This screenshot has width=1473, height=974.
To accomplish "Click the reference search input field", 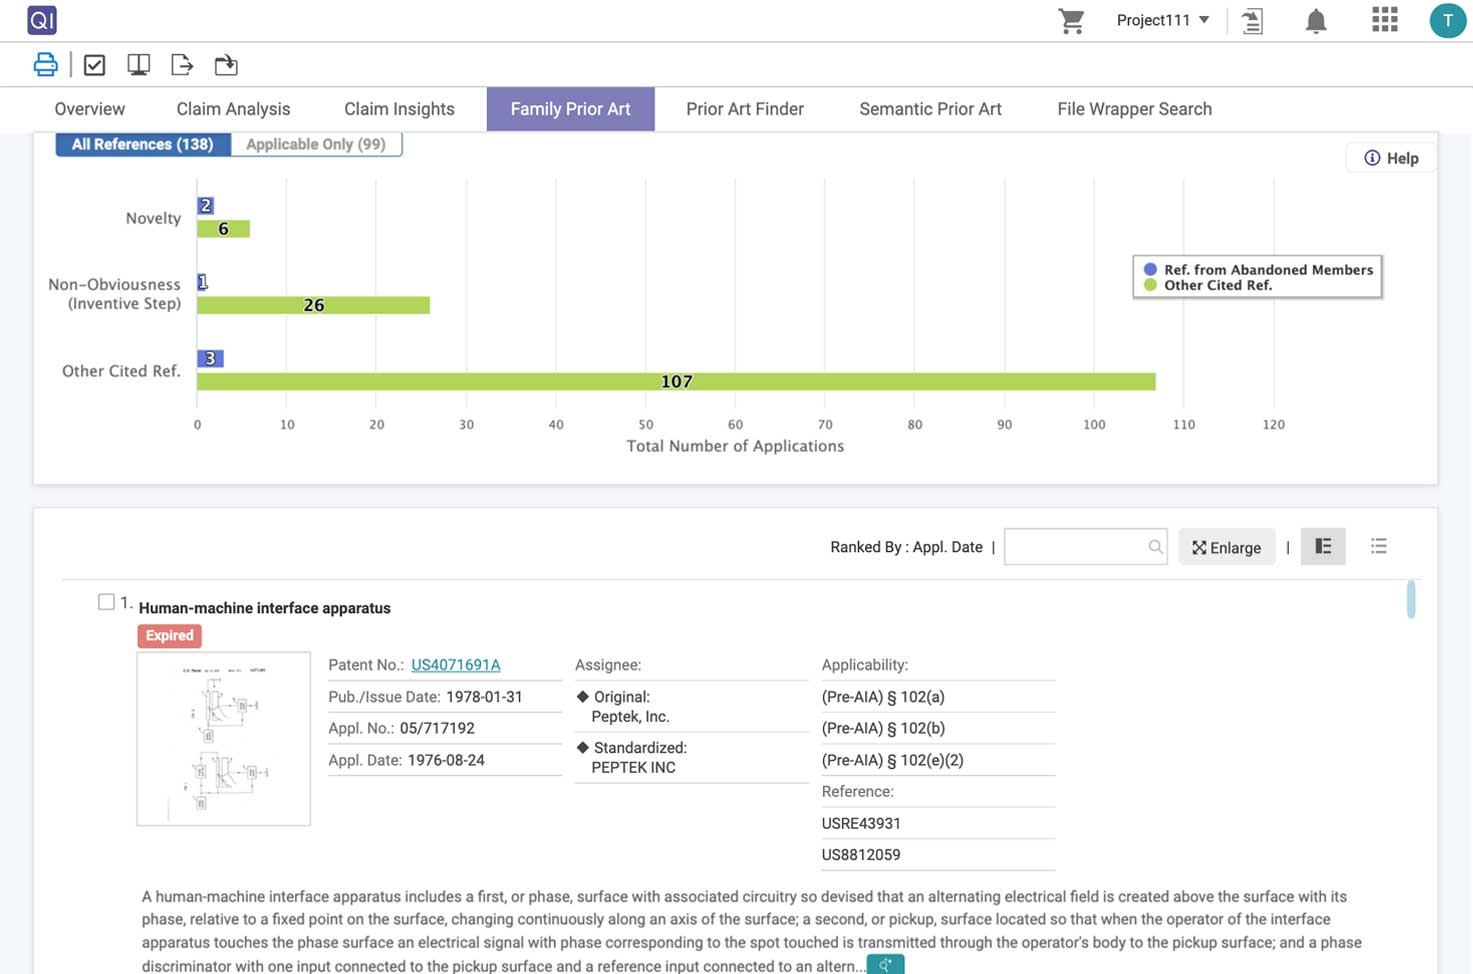I will pos(1085,547).
